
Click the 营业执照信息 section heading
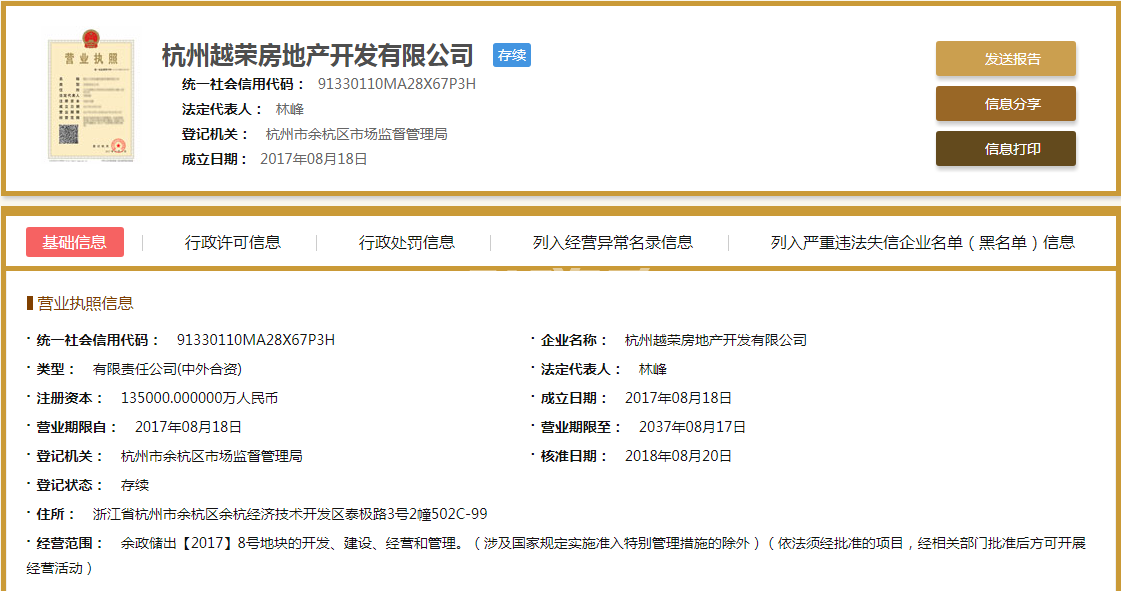[x=84, y=304]
